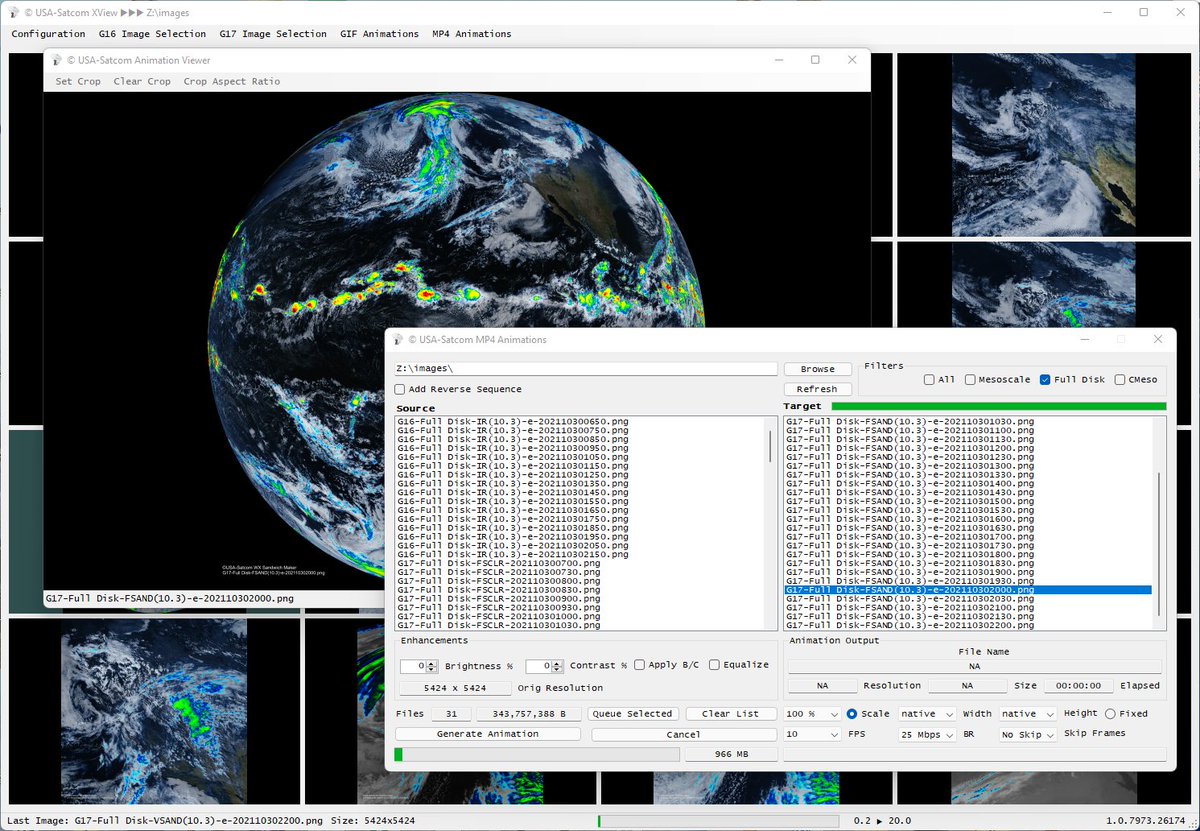
Task: Open the 25 Mbps bitrate dropdown
Action: click(926, 734)
